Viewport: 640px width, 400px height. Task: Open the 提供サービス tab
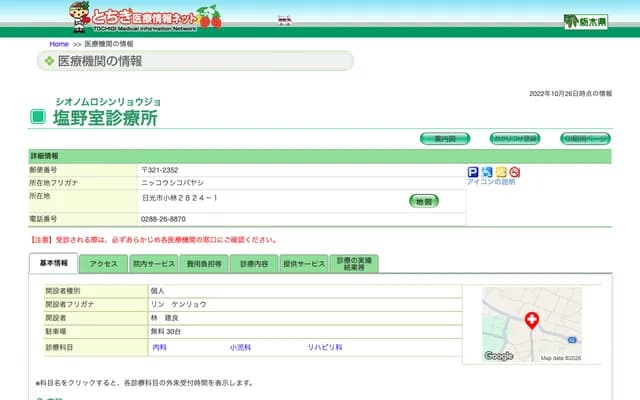click(304, 264)
